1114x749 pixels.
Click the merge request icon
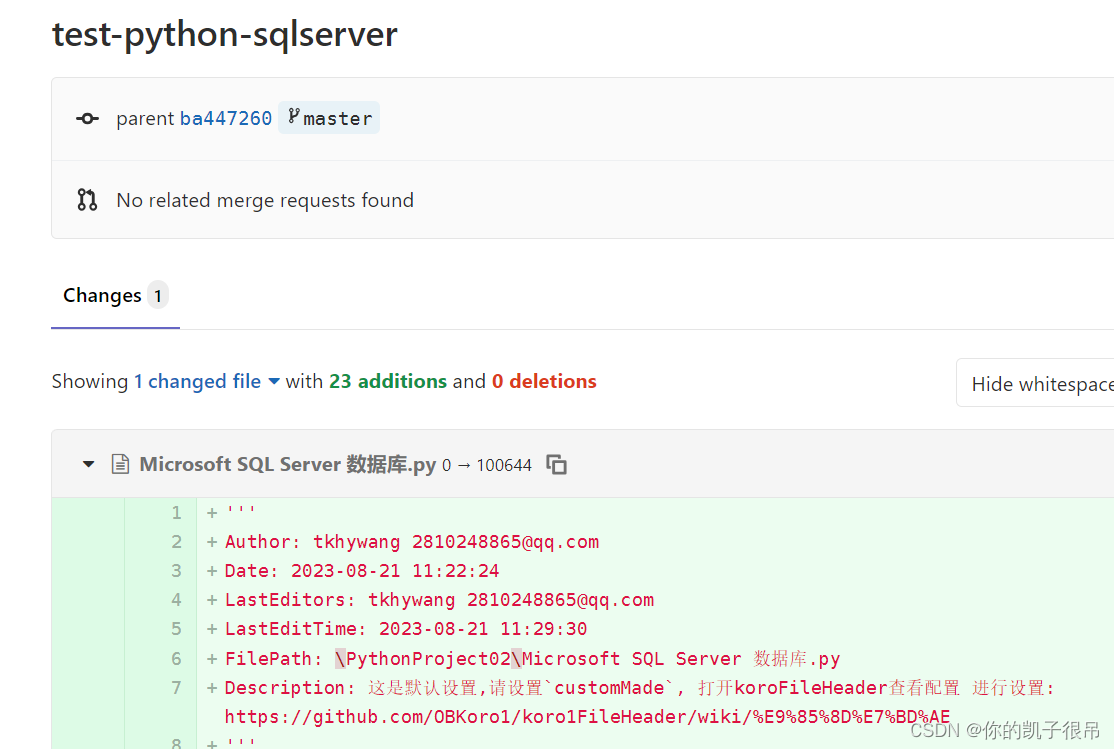coord(87,199)
